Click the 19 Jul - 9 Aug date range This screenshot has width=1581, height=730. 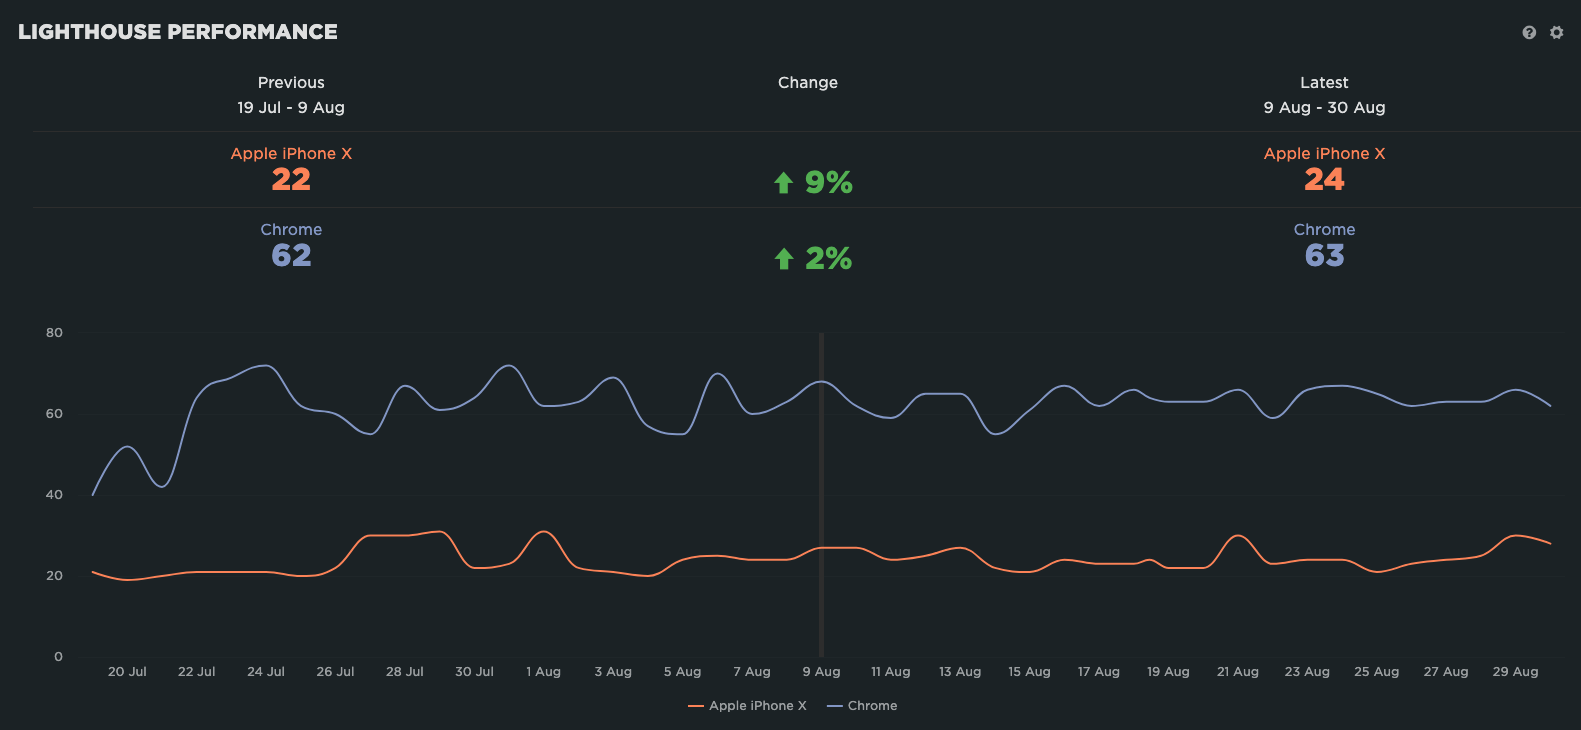tap(291, 108)
